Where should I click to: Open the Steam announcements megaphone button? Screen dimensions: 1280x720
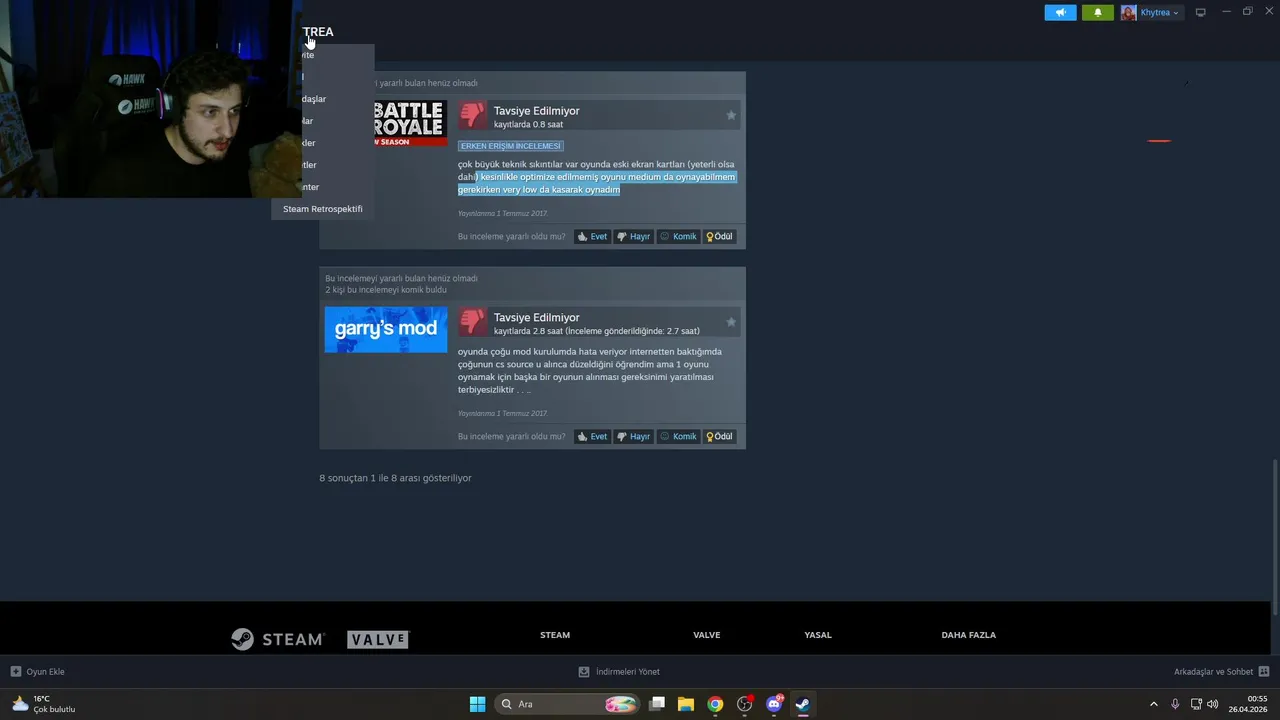[1060, 12]
